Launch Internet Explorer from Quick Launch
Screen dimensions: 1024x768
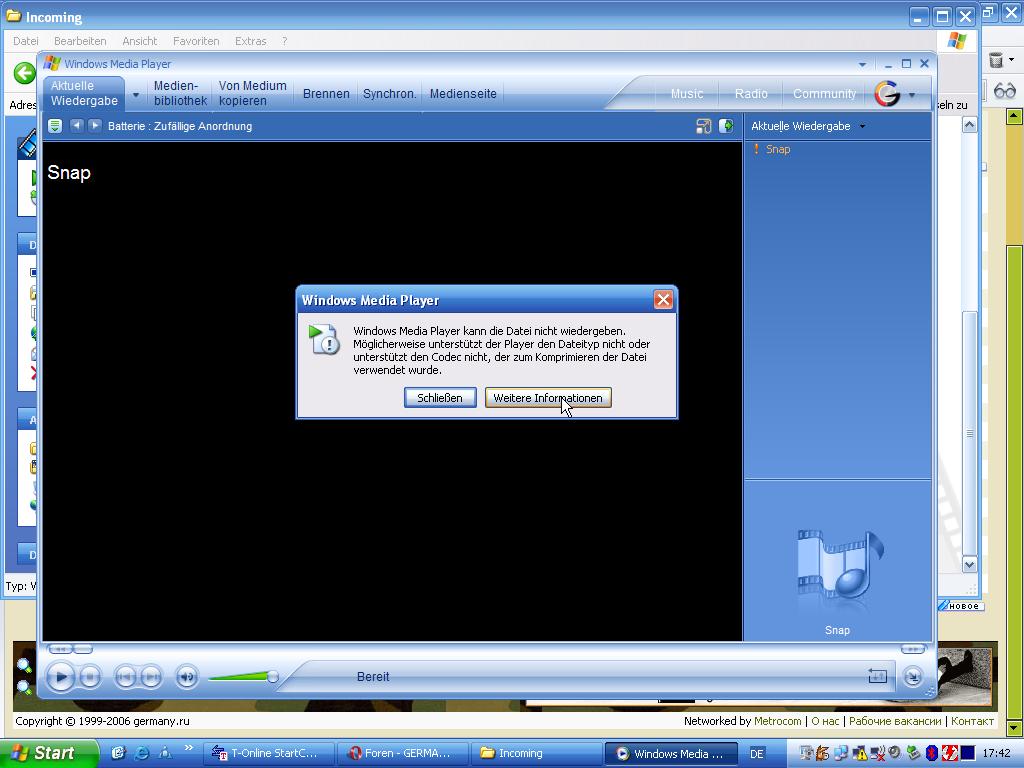click(x=141, y=753)
